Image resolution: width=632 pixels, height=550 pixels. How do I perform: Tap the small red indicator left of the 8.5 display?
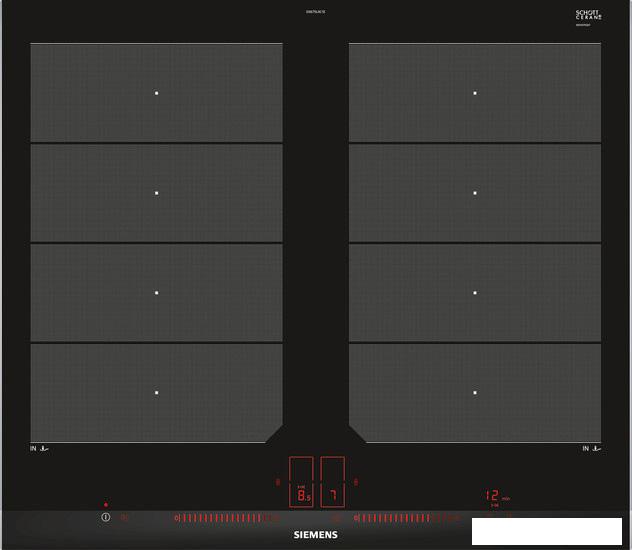pyautogui.click(x=278, y=482)
